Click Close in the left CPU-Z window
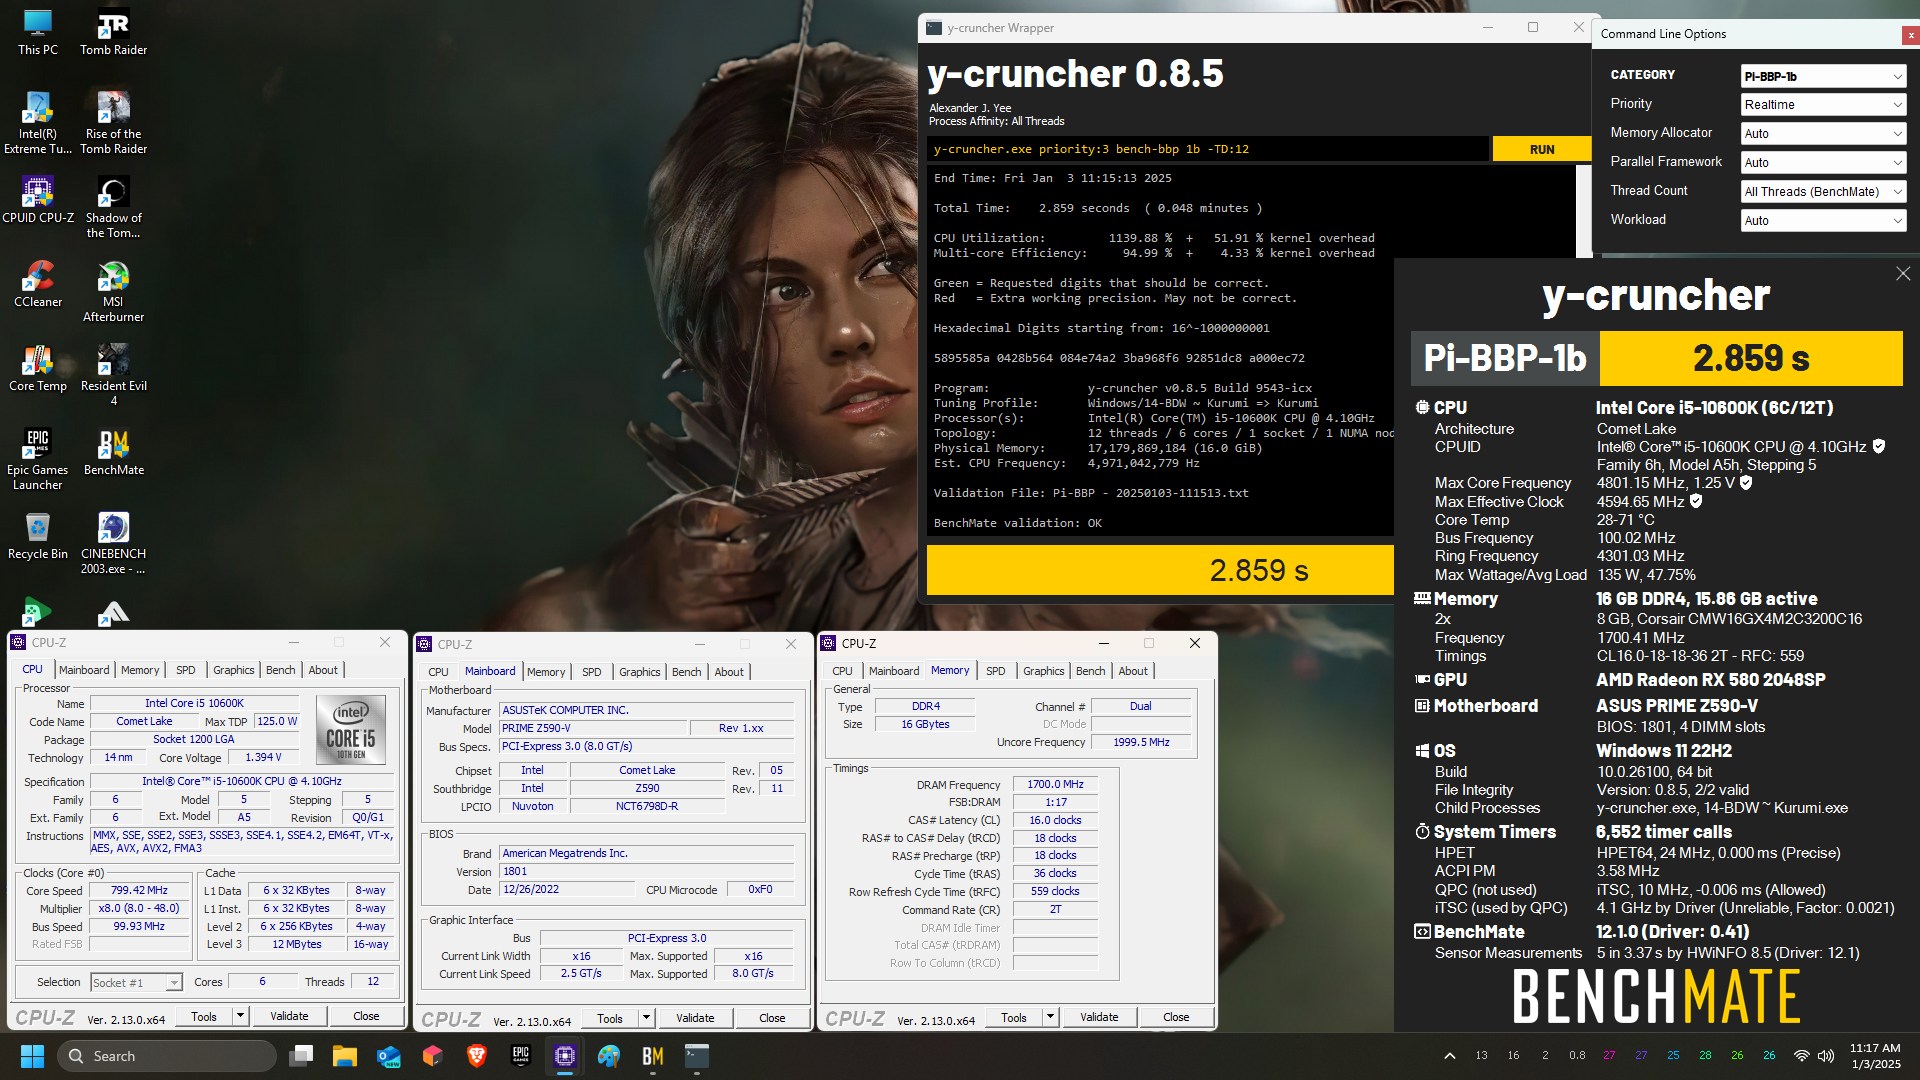 (x=366, y=1016)
